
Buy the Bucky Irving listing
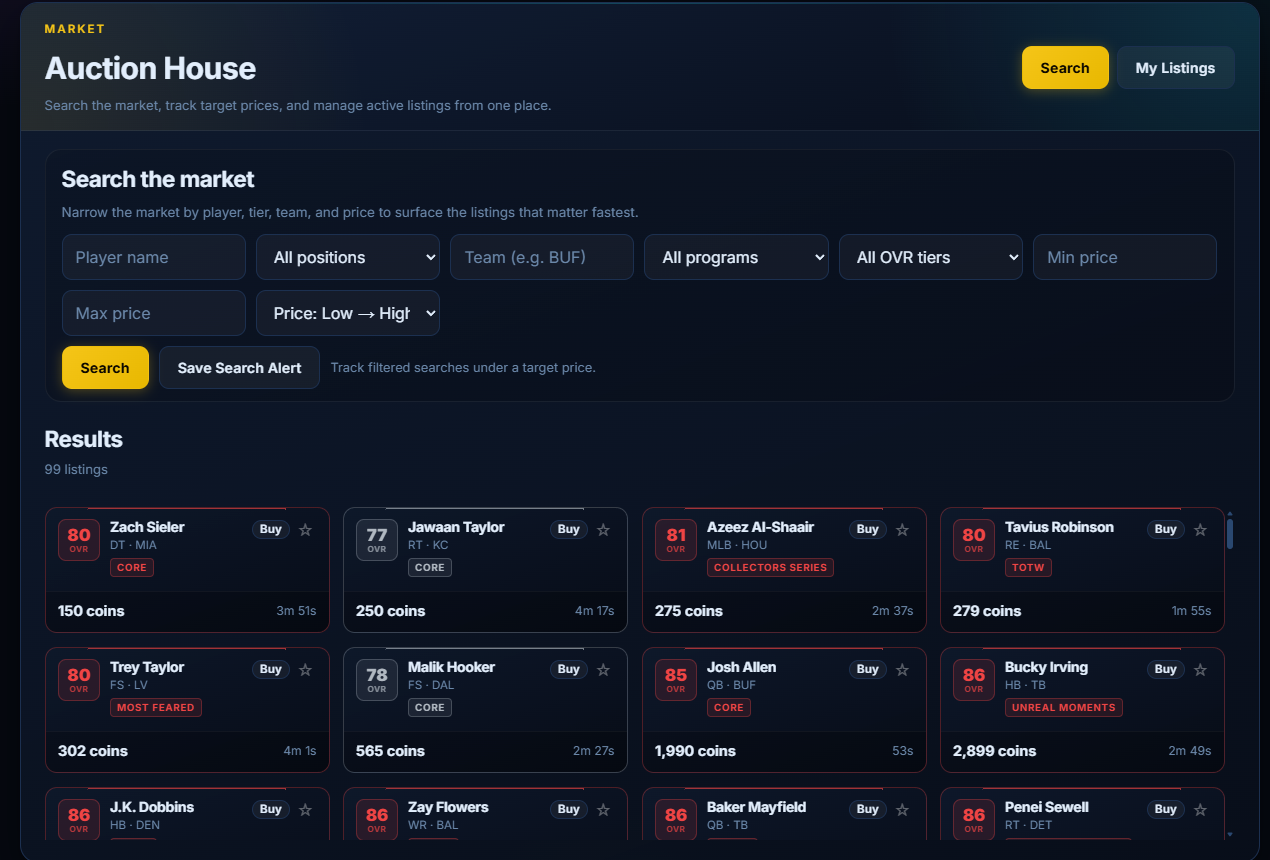tap(1166, 669)
